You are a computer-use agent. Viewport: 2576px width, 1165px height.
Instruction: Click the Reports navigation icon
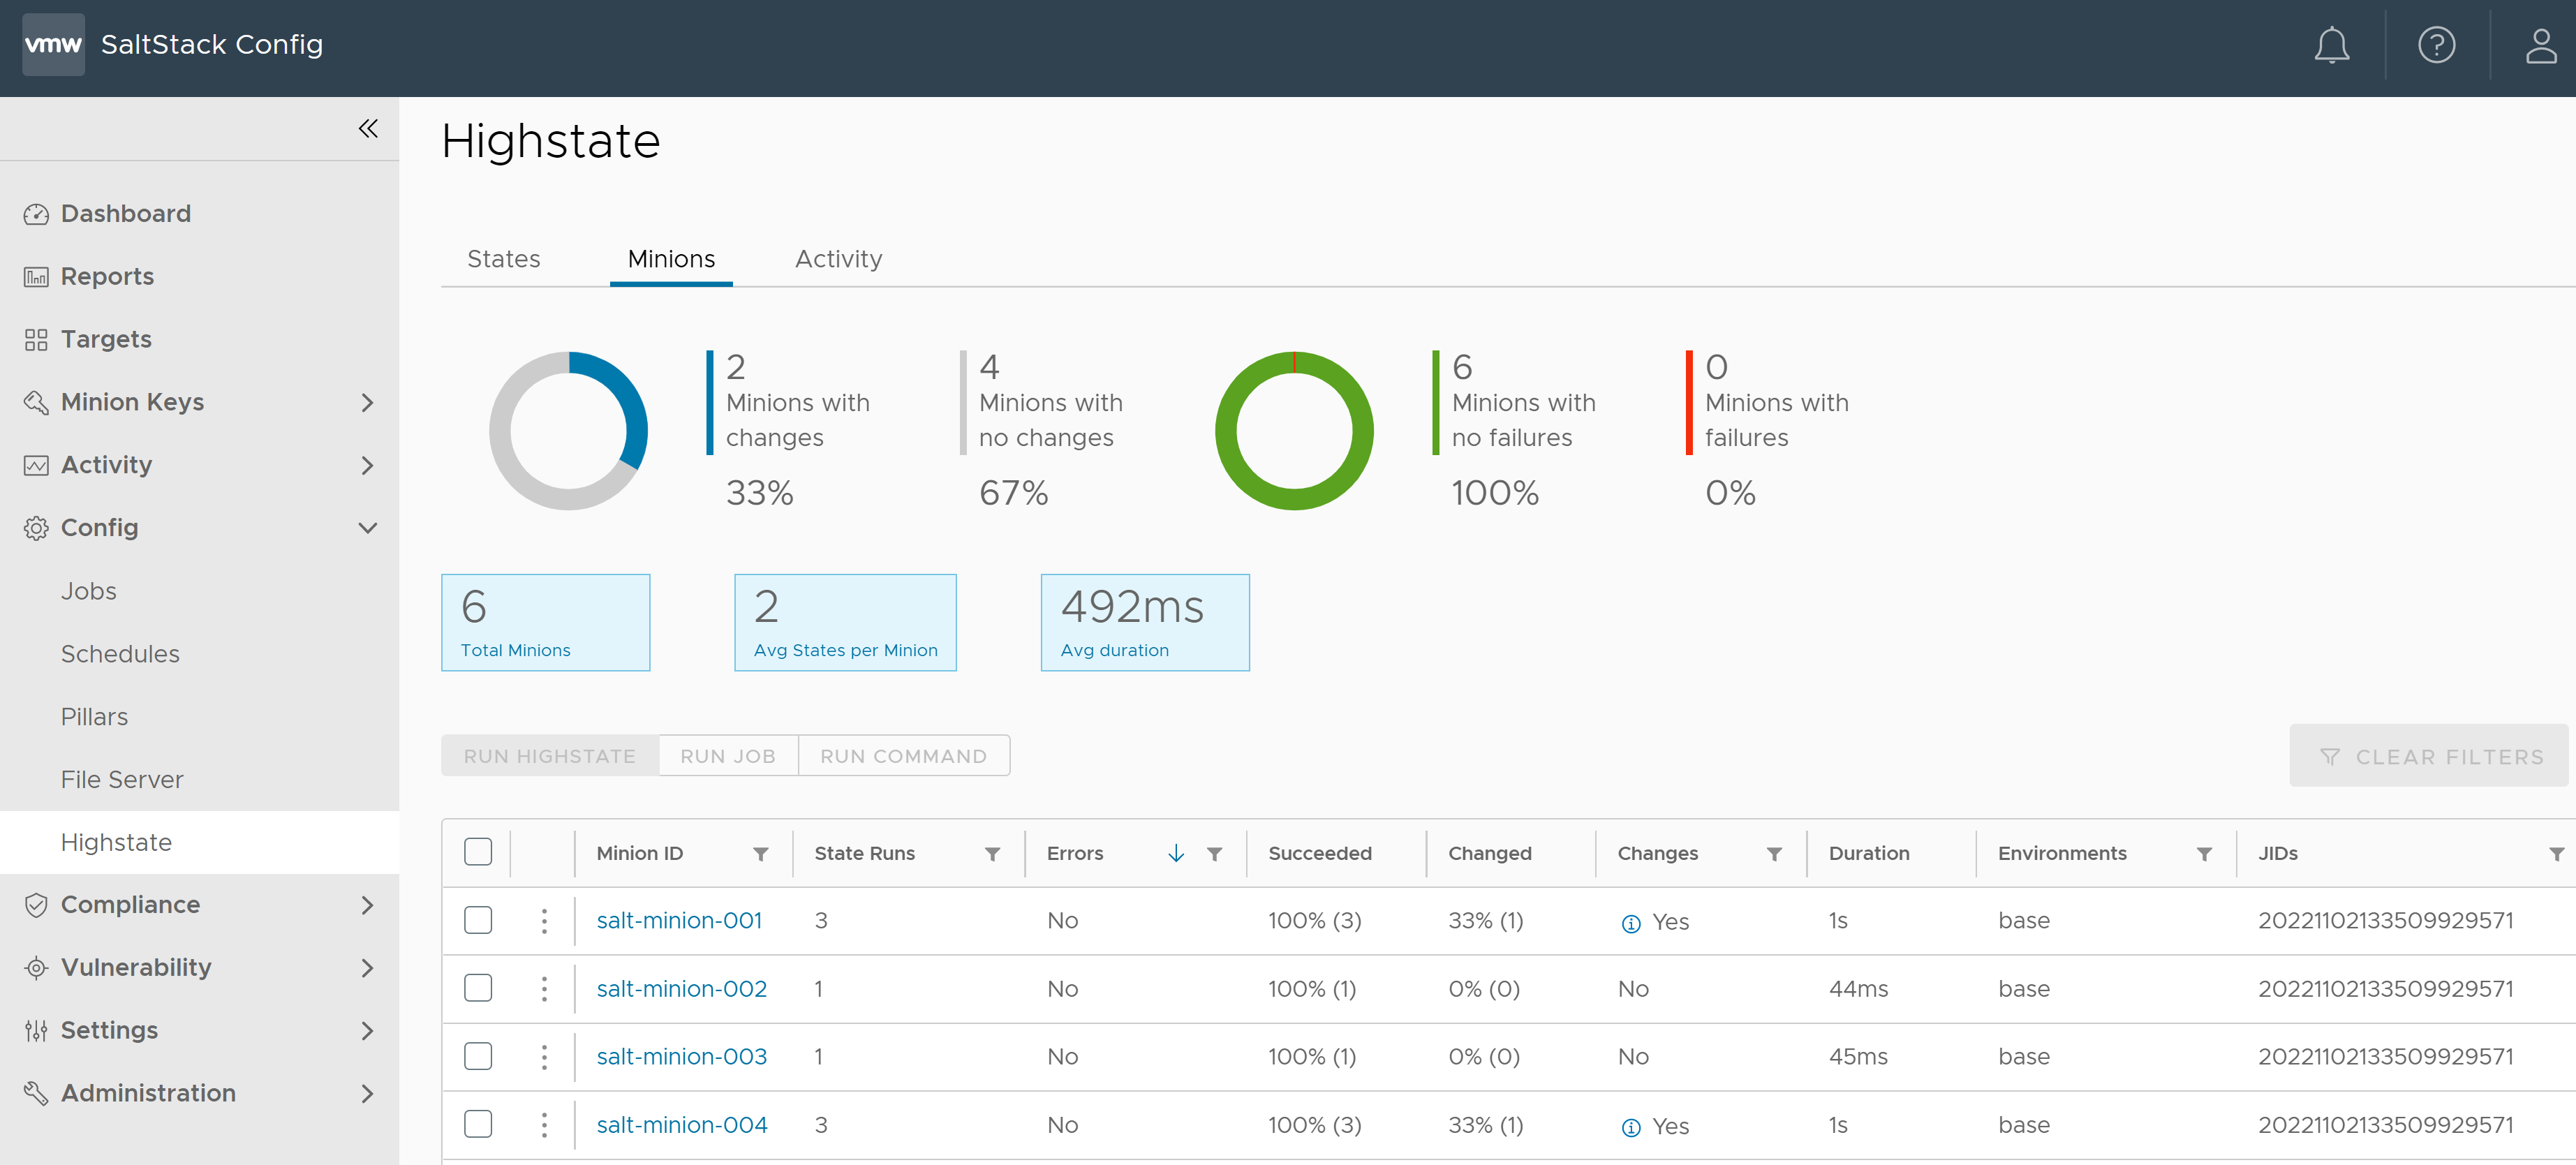(33, 276)
